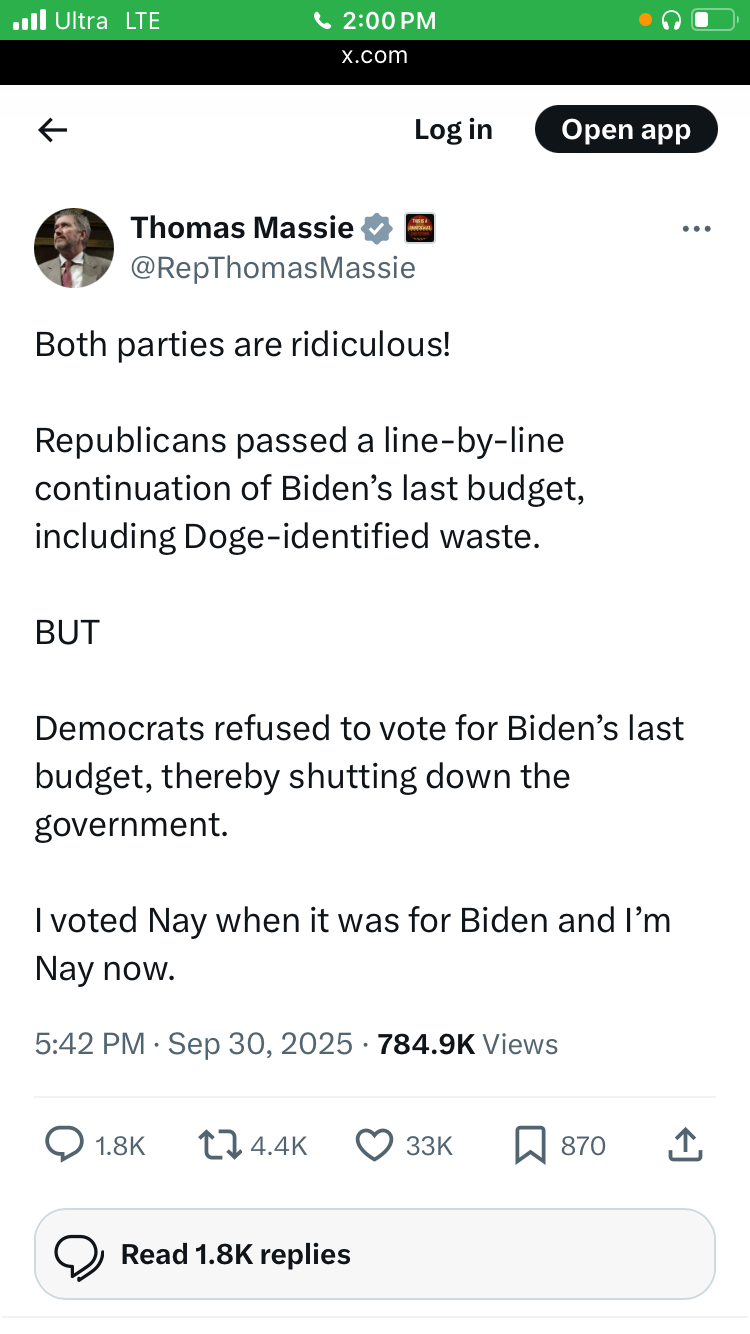Tap the 784.9K Views count
The width and height of the screenshot is (750, 1334).
coord(467,1044)
